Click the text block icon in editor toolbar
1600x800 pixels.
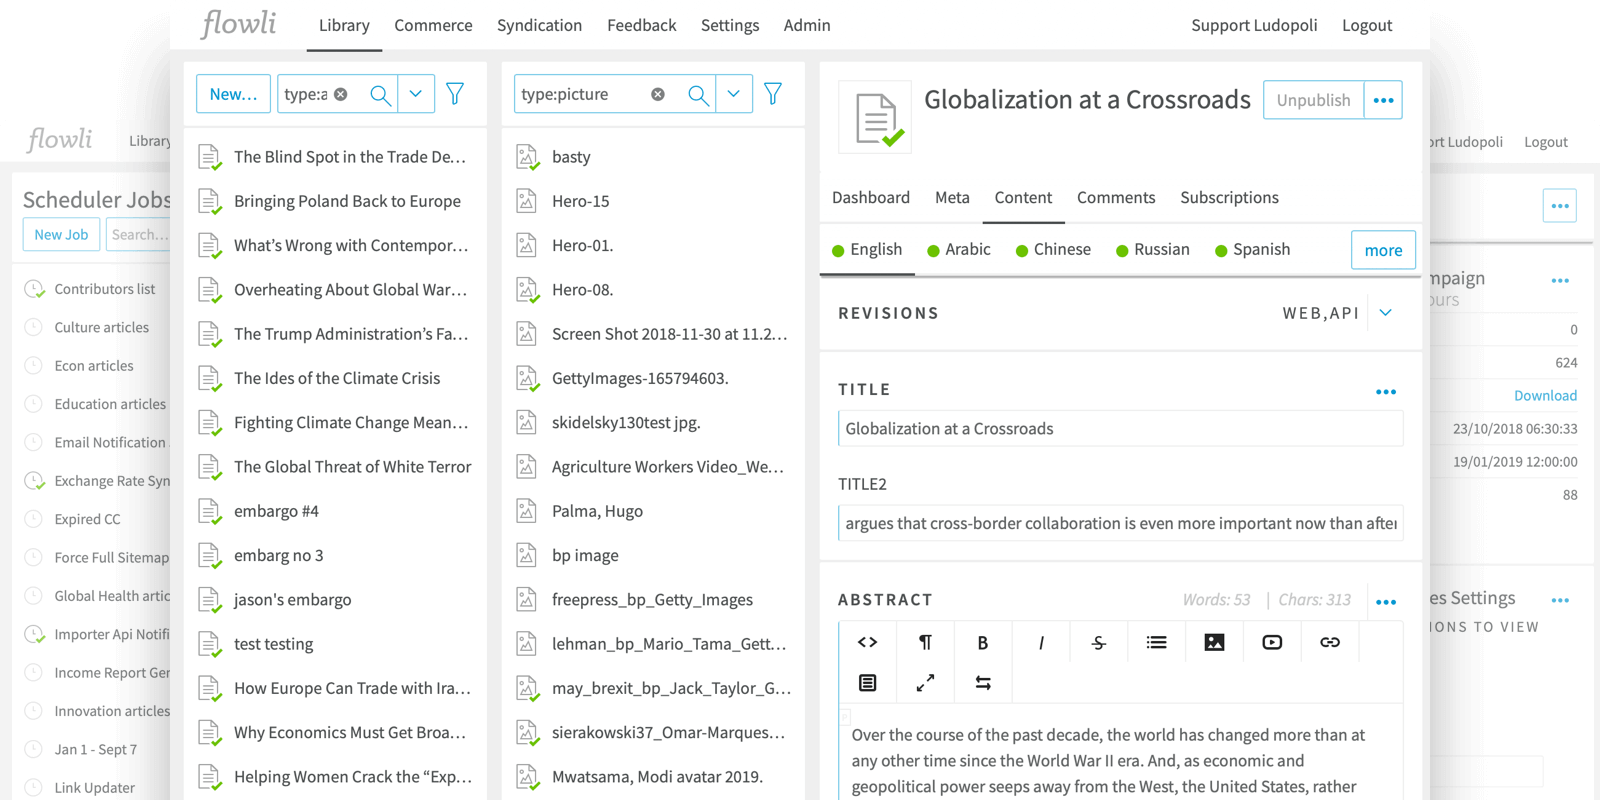867,683
